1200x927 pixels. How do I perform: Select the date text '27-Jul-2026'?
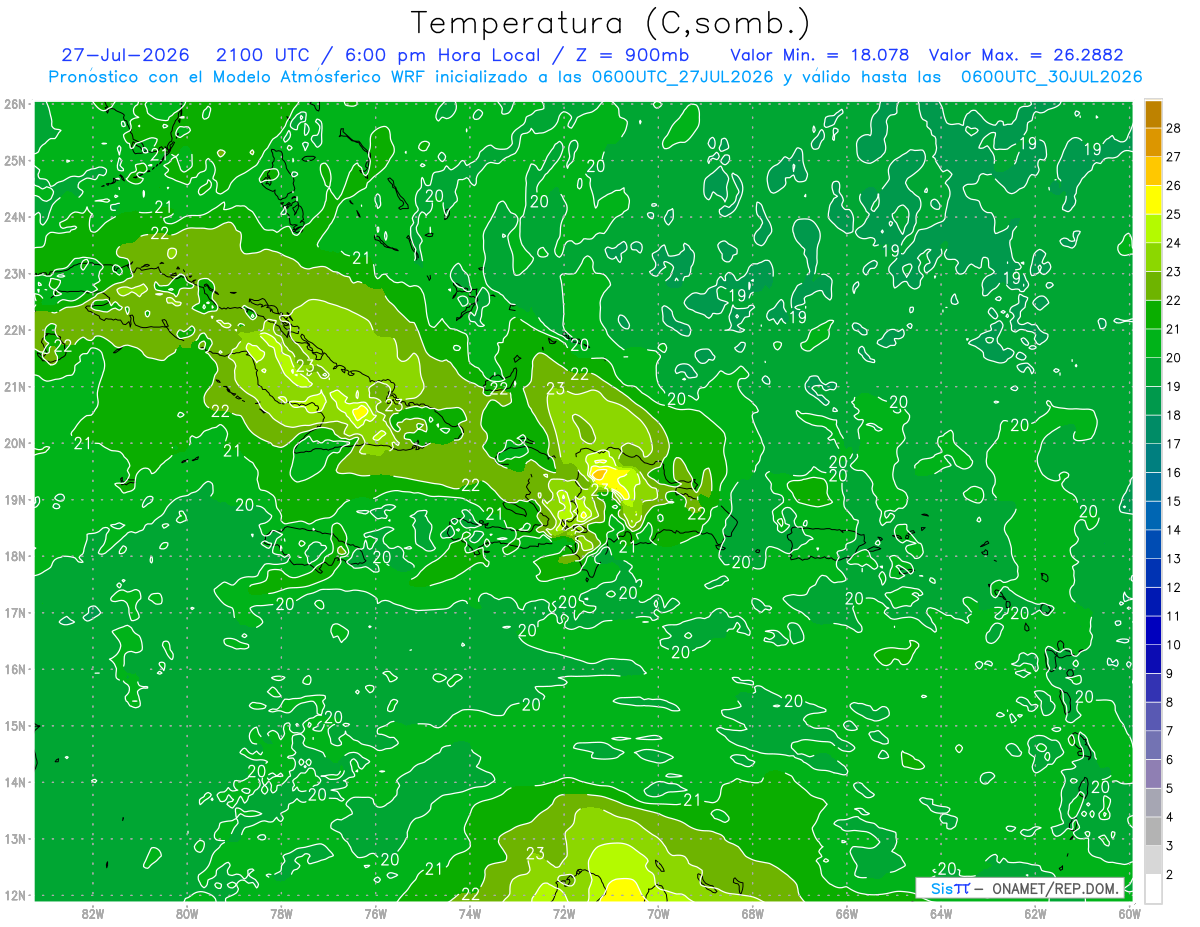coord(125,55)
